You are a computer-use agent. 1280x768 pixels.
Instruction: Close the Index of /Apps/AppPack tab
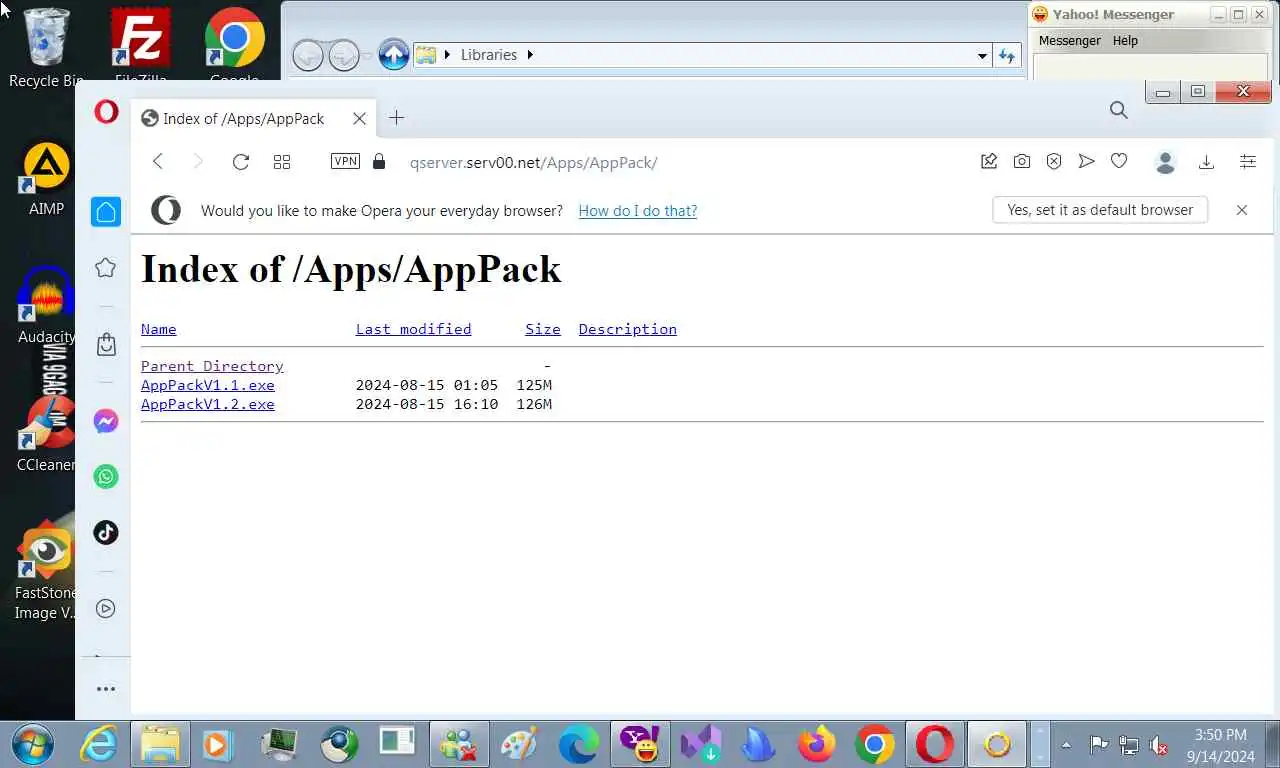pos(359,118)
